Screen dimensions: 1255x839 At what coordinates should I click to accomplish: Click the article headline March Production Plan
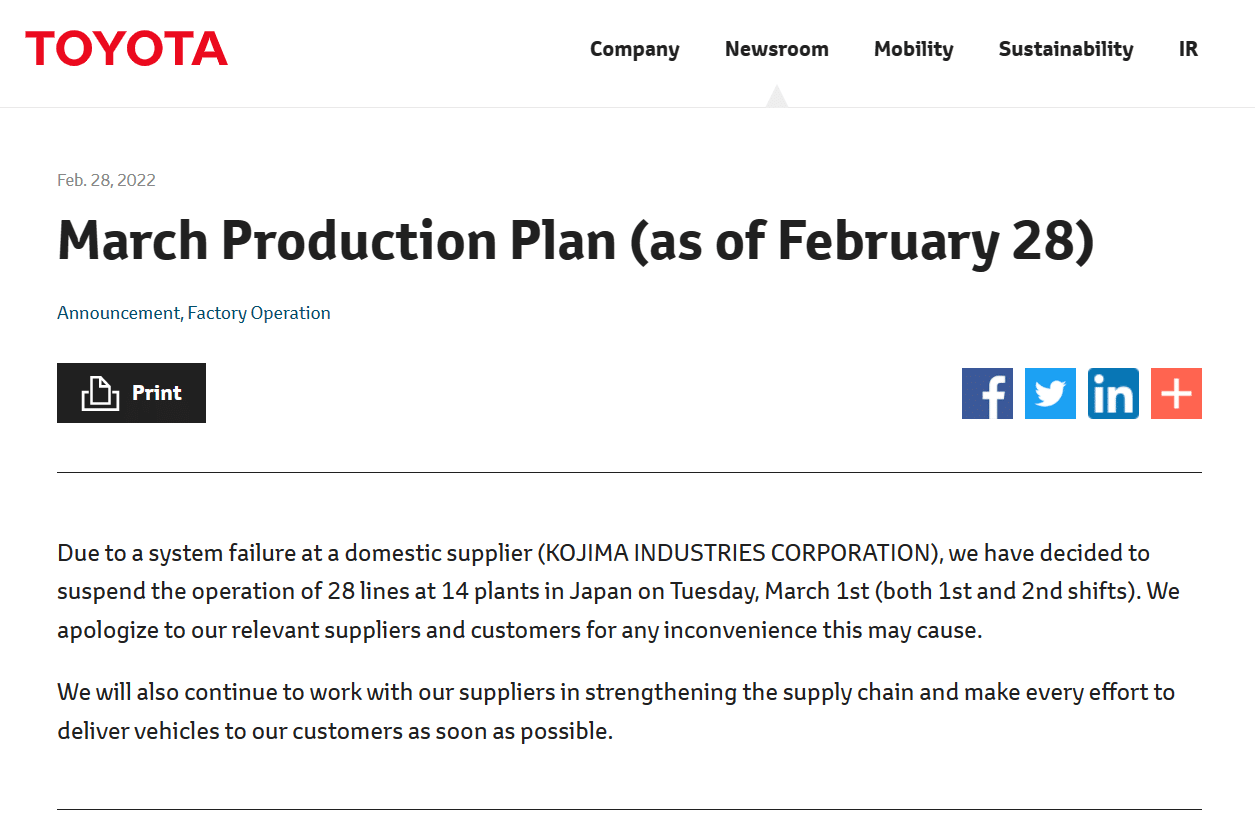575,240
